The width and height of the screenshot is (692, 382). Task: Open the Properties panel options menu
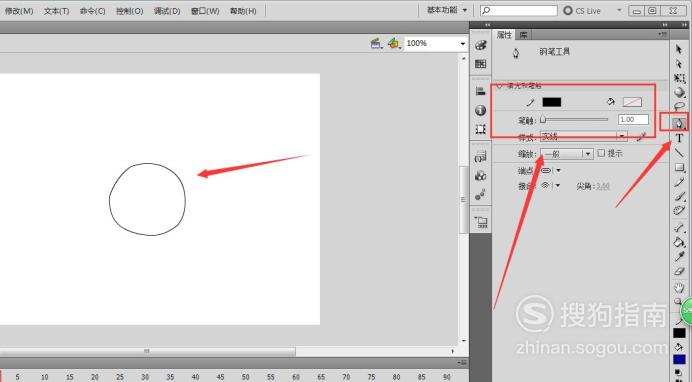pos(662,34)
